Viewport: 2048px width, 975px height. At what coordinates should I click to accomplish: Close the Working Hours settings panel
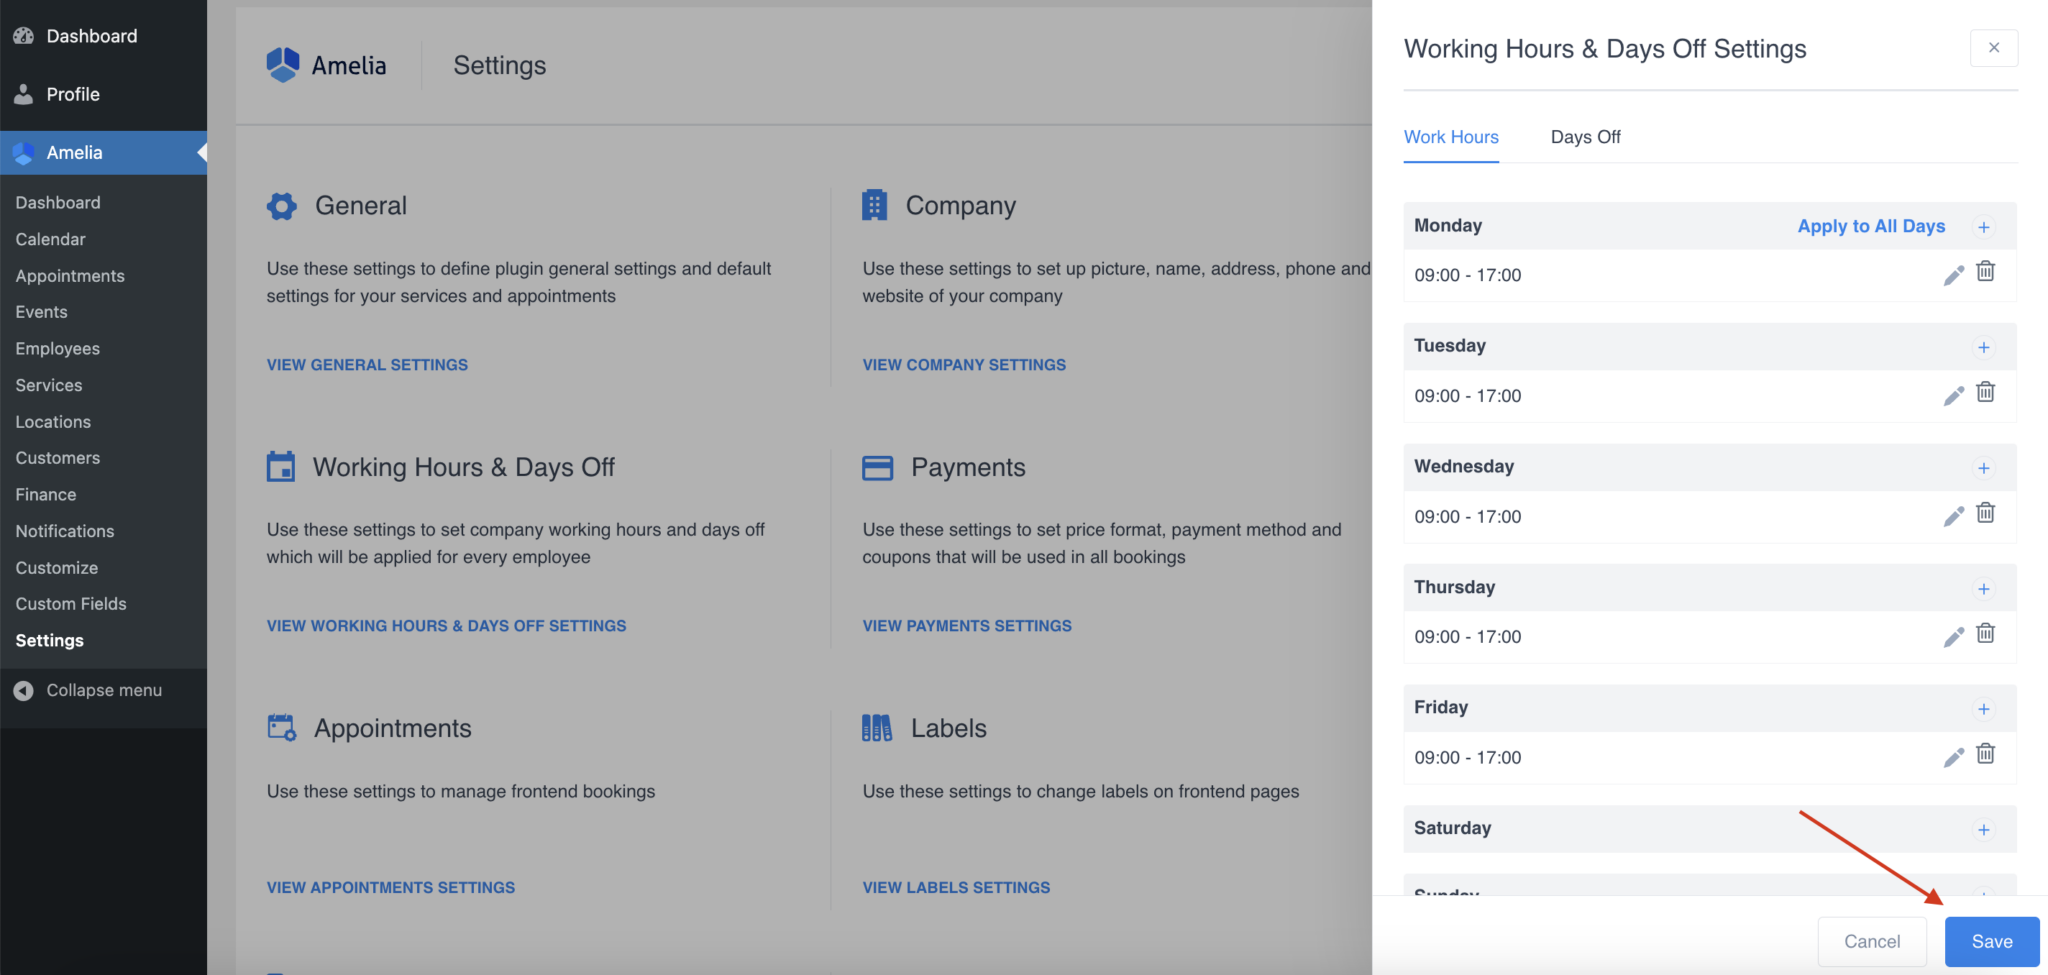pos(1994,47)
